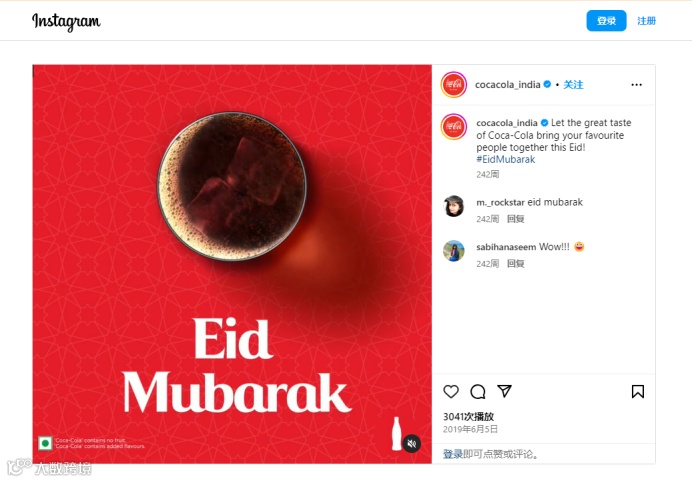This screenshot has height=482, width=693.
Task: Click the Eid Mubarak video
Action: (x=232, y=264)
